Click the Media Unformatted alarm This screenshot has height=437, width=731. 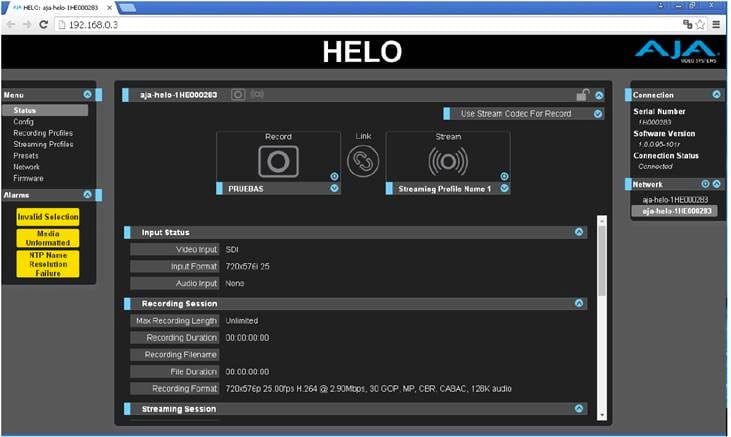48,238
